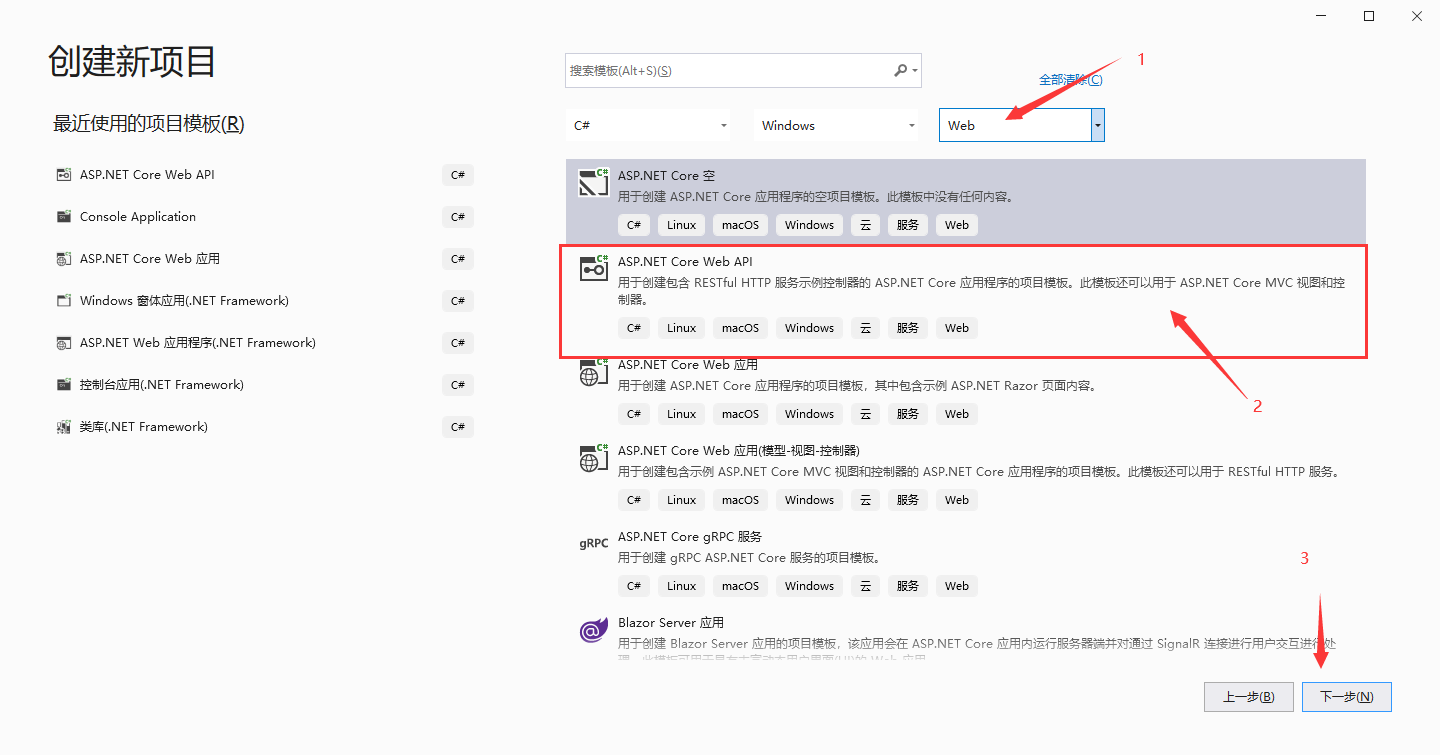This screenshot has height=755, width=1440.
Task: Click Linux tag under ASP.NET Core 空
Action: pyautogui.click(x=681, y=225)
